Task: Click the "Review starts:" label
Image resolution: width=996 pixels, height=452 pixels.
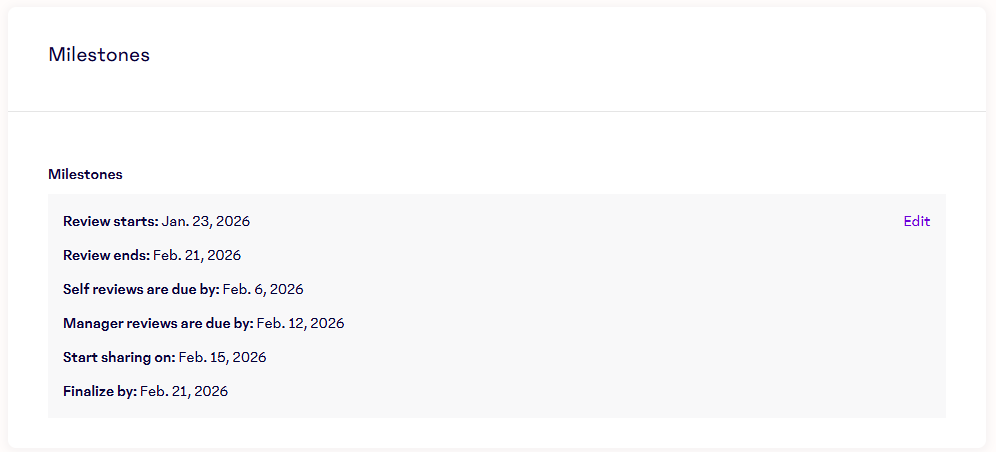Action: coord(110,221)
